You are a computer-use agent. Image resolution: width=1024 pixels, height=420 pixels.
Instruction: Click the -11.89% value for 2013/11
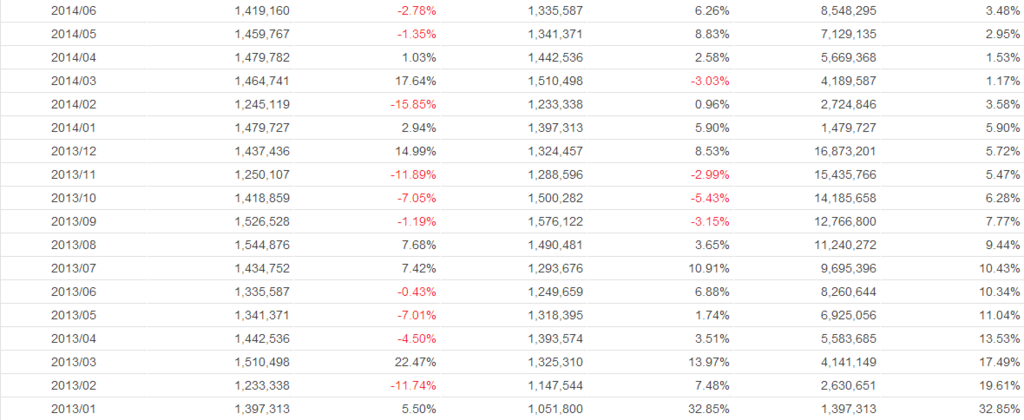(x=413, y=173)
